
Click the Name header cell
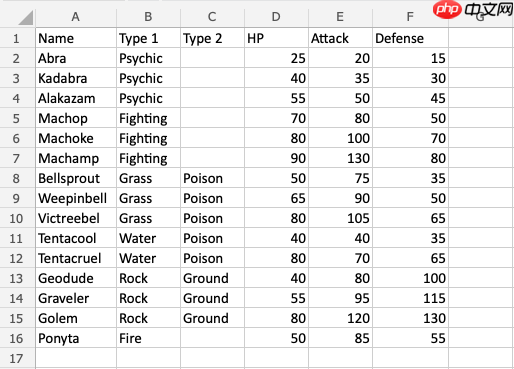coord(76,38)
